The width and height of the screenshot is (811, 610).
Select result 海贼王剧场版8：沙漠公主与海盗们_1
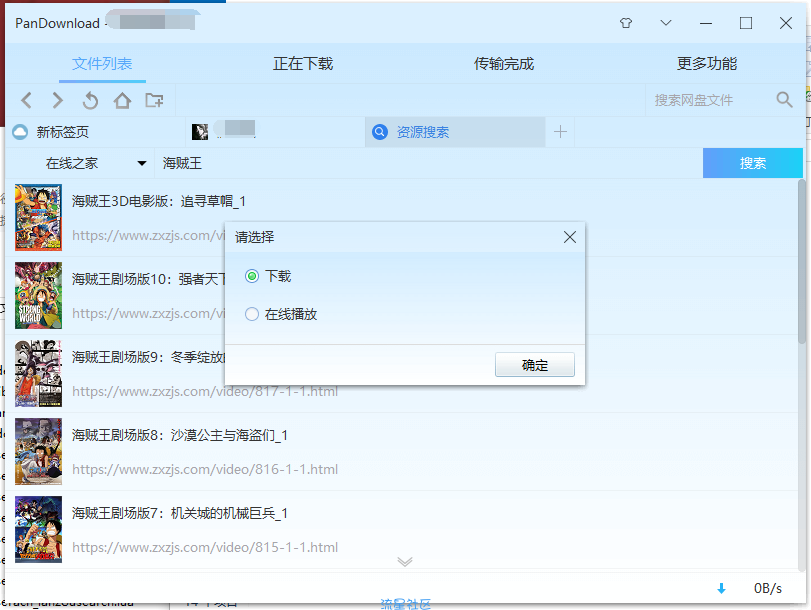tap(179, 435)
